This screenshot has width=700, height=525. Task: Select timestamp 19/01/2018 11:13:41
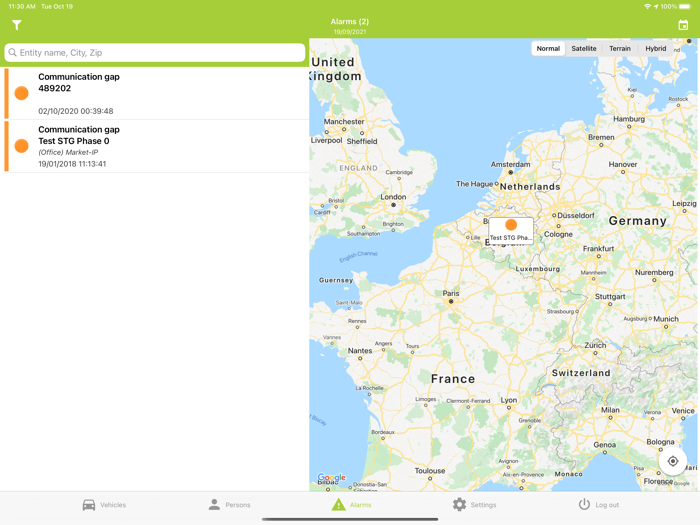(72, 164)
